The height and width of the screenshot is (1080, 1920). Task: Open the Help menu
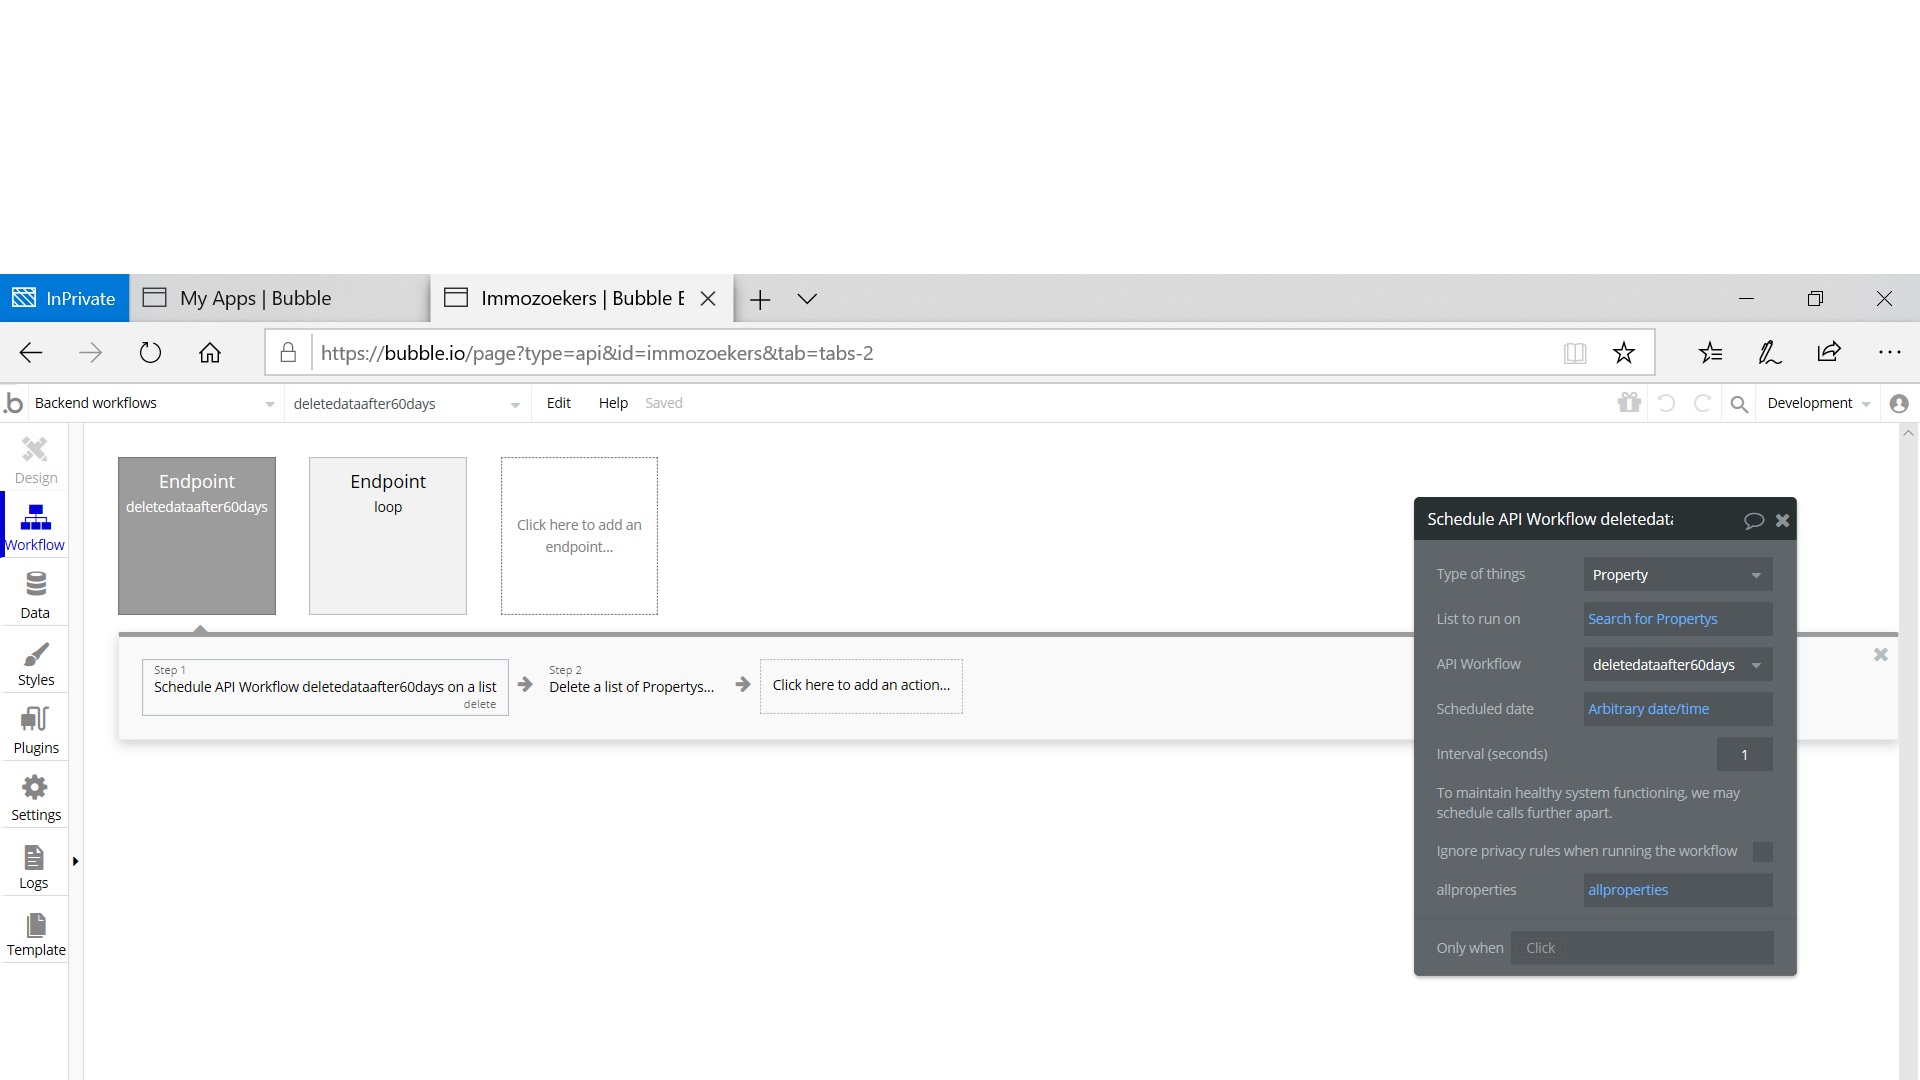(613, 403)
